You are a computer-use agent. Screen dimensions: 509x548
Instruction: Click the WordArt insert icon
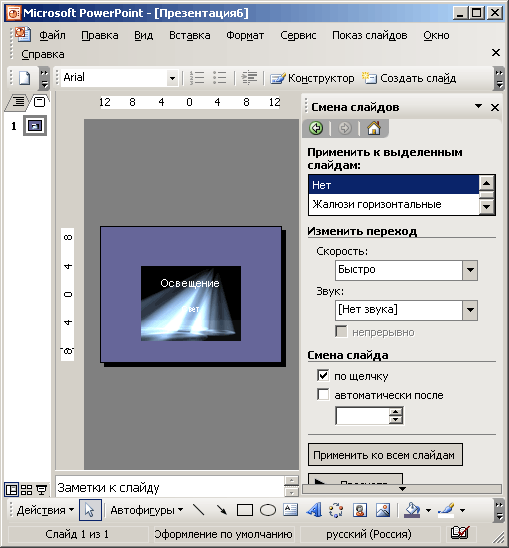[314, 510]
